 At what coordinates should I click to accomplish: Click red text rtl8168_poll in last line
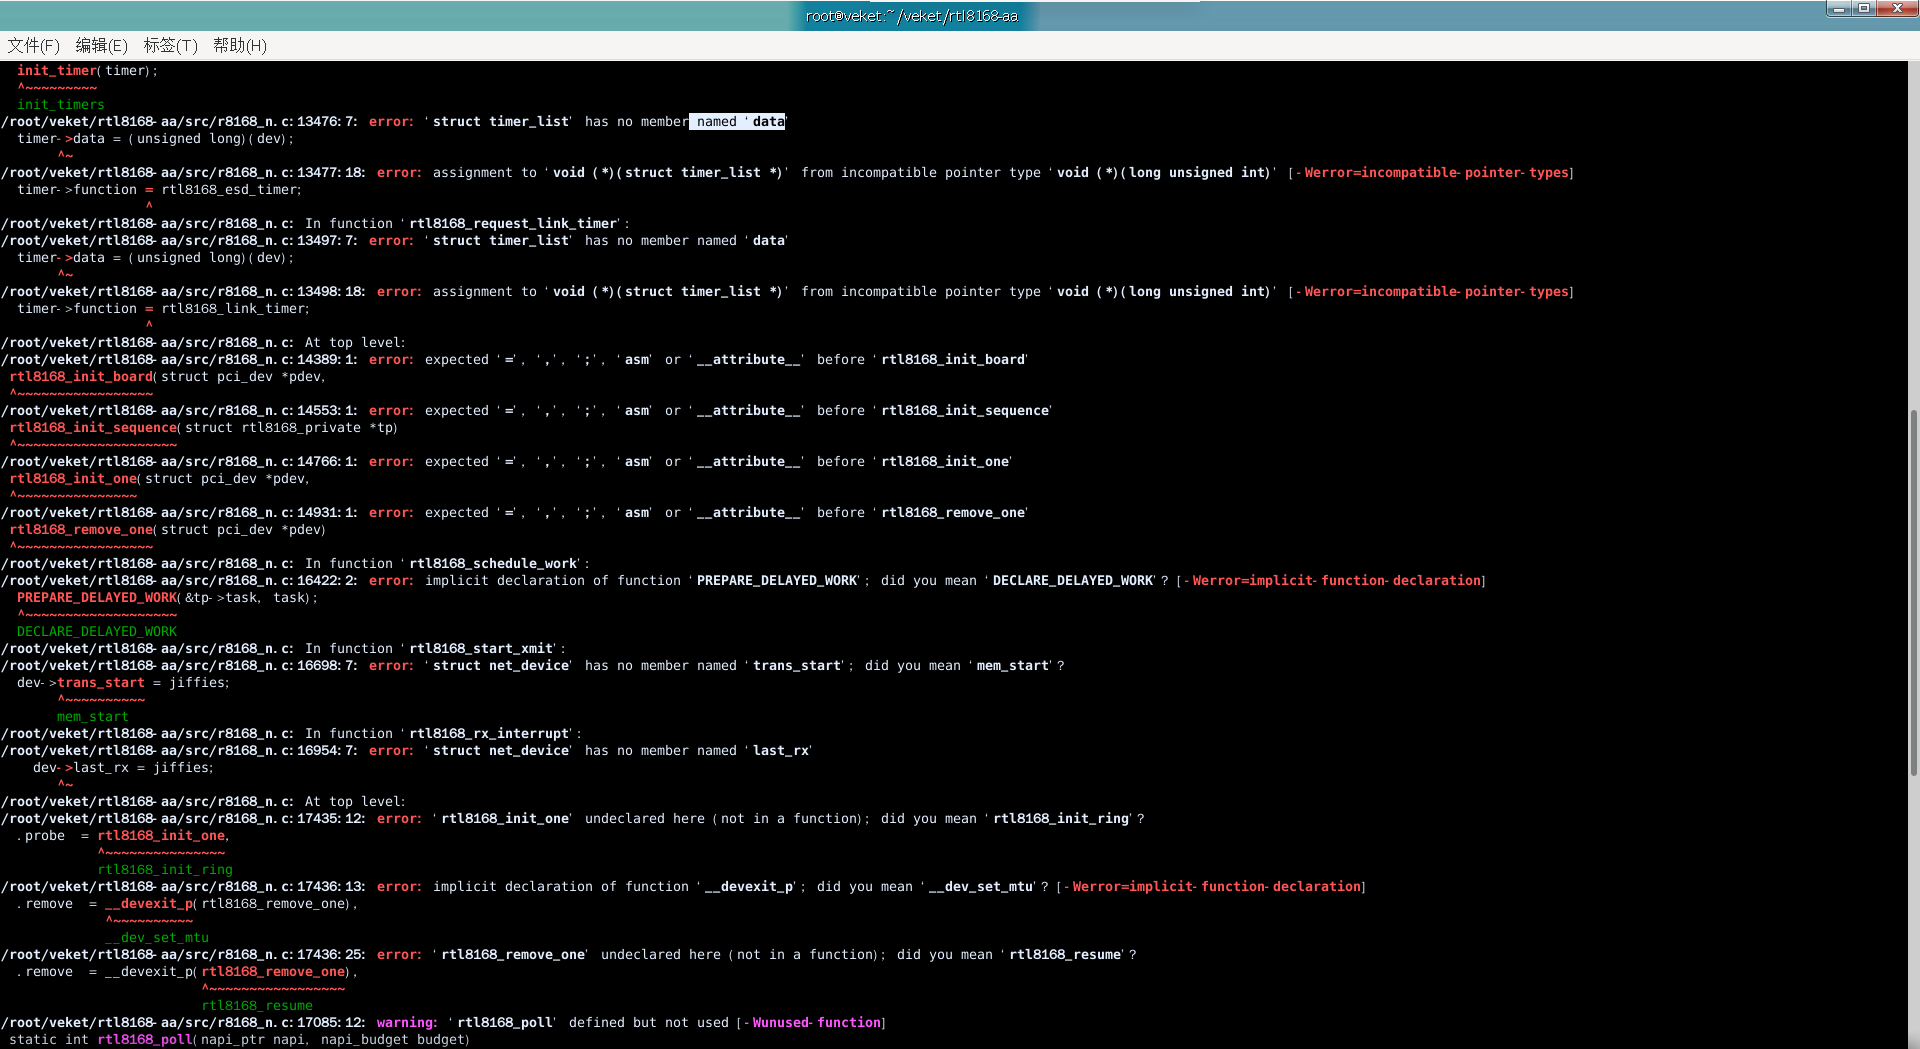[144, 1040]
